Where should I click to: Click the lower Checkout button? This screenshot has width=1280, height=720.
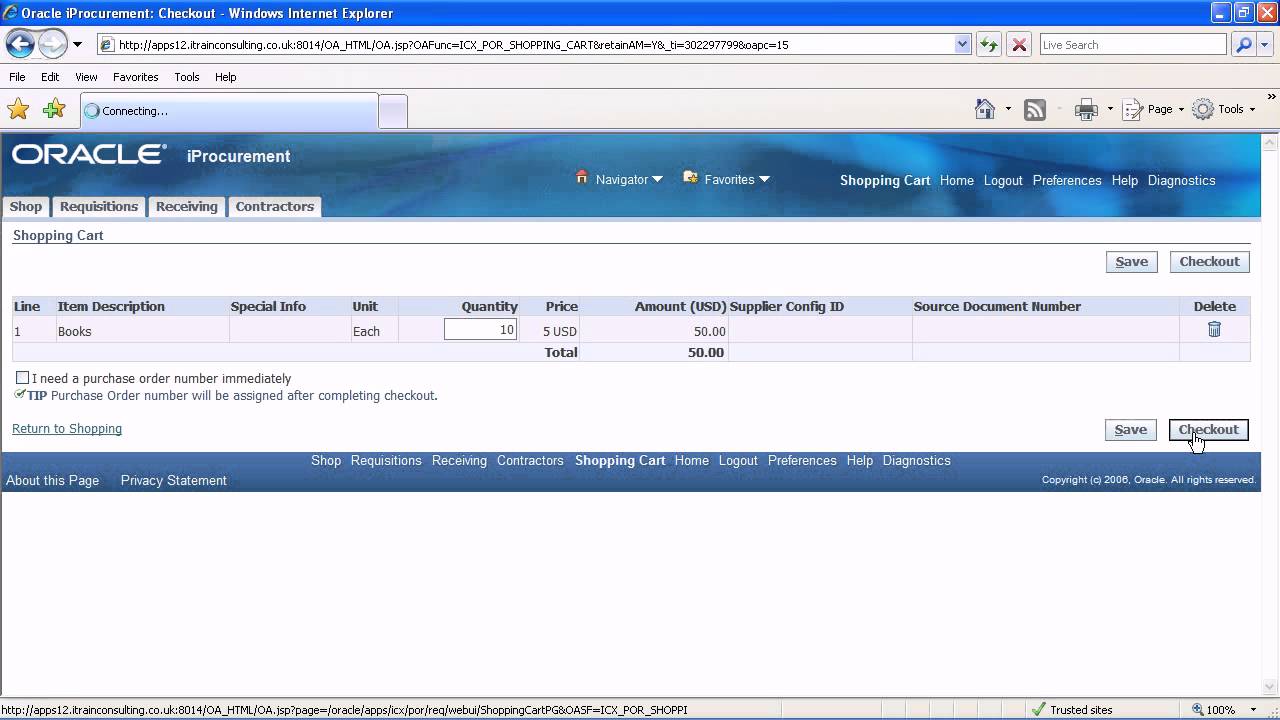click(1209, 430)
